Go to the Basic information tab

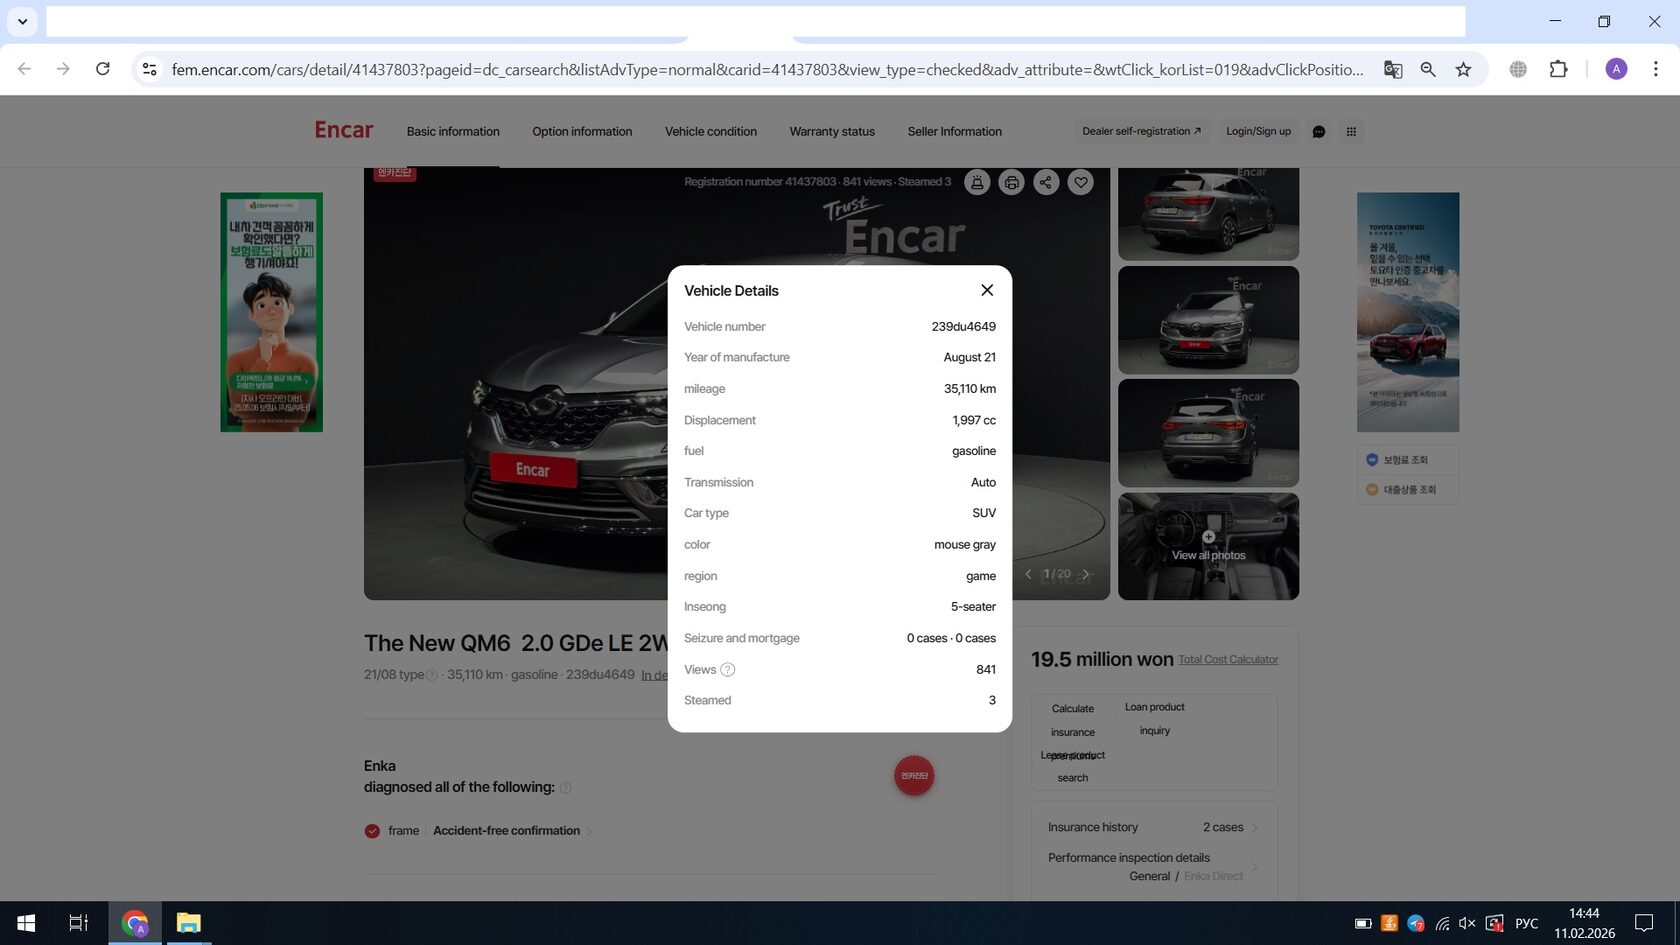point(453,132)
